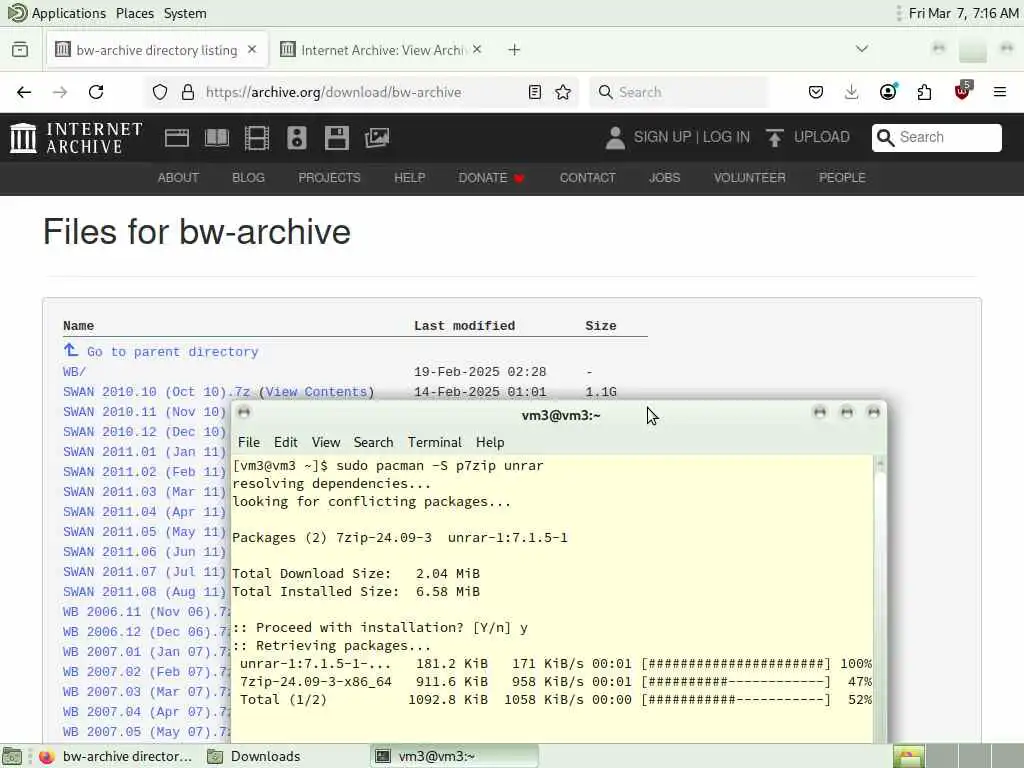
Task: Click Go to parent directory link
Action: [161, 351]
